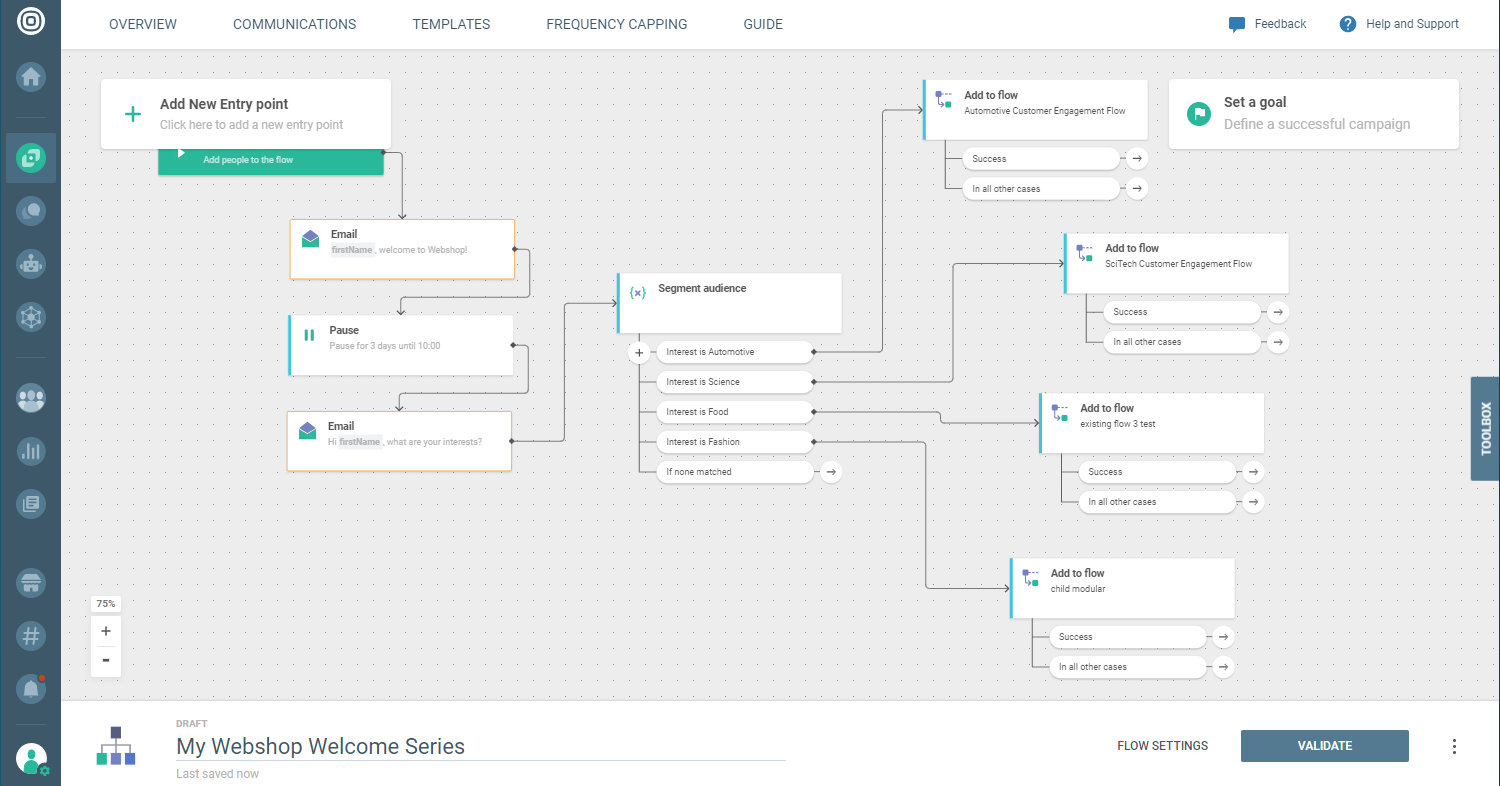Open the Frequency Capping tab

[x=616, y=24]
